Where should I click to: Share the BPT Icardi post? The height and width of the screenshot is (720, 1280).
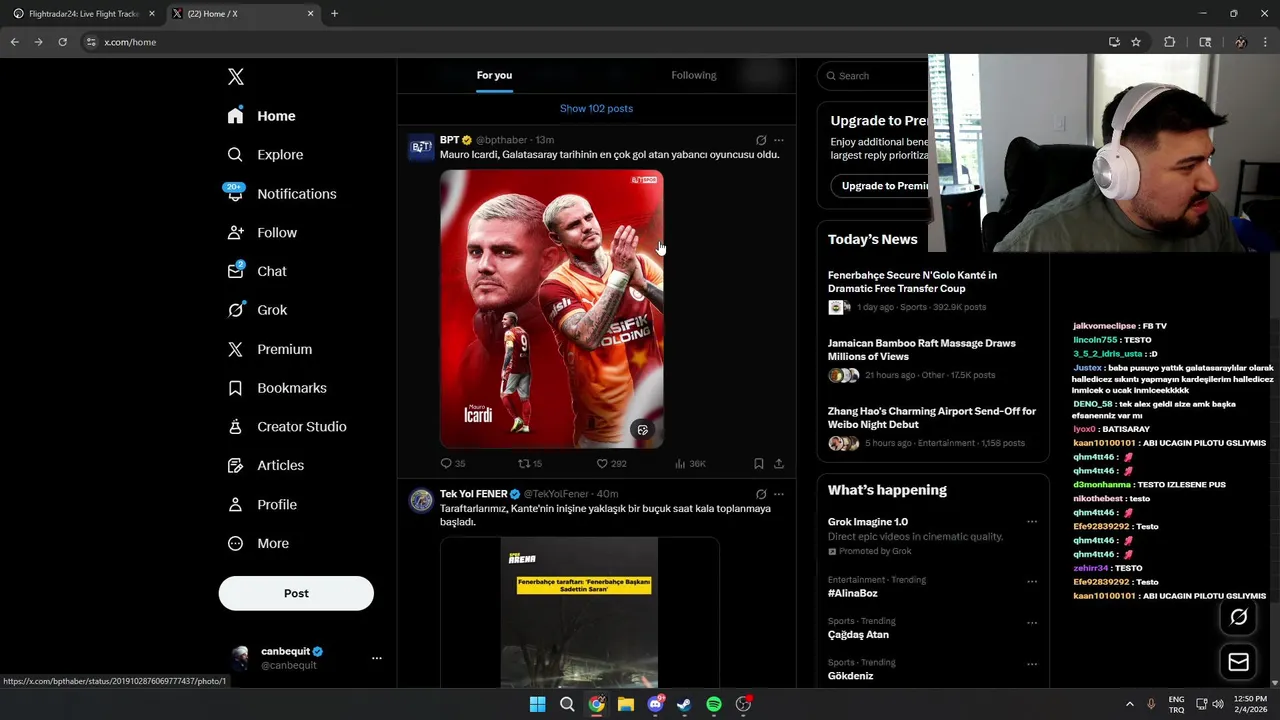click(x=779, y=464)
